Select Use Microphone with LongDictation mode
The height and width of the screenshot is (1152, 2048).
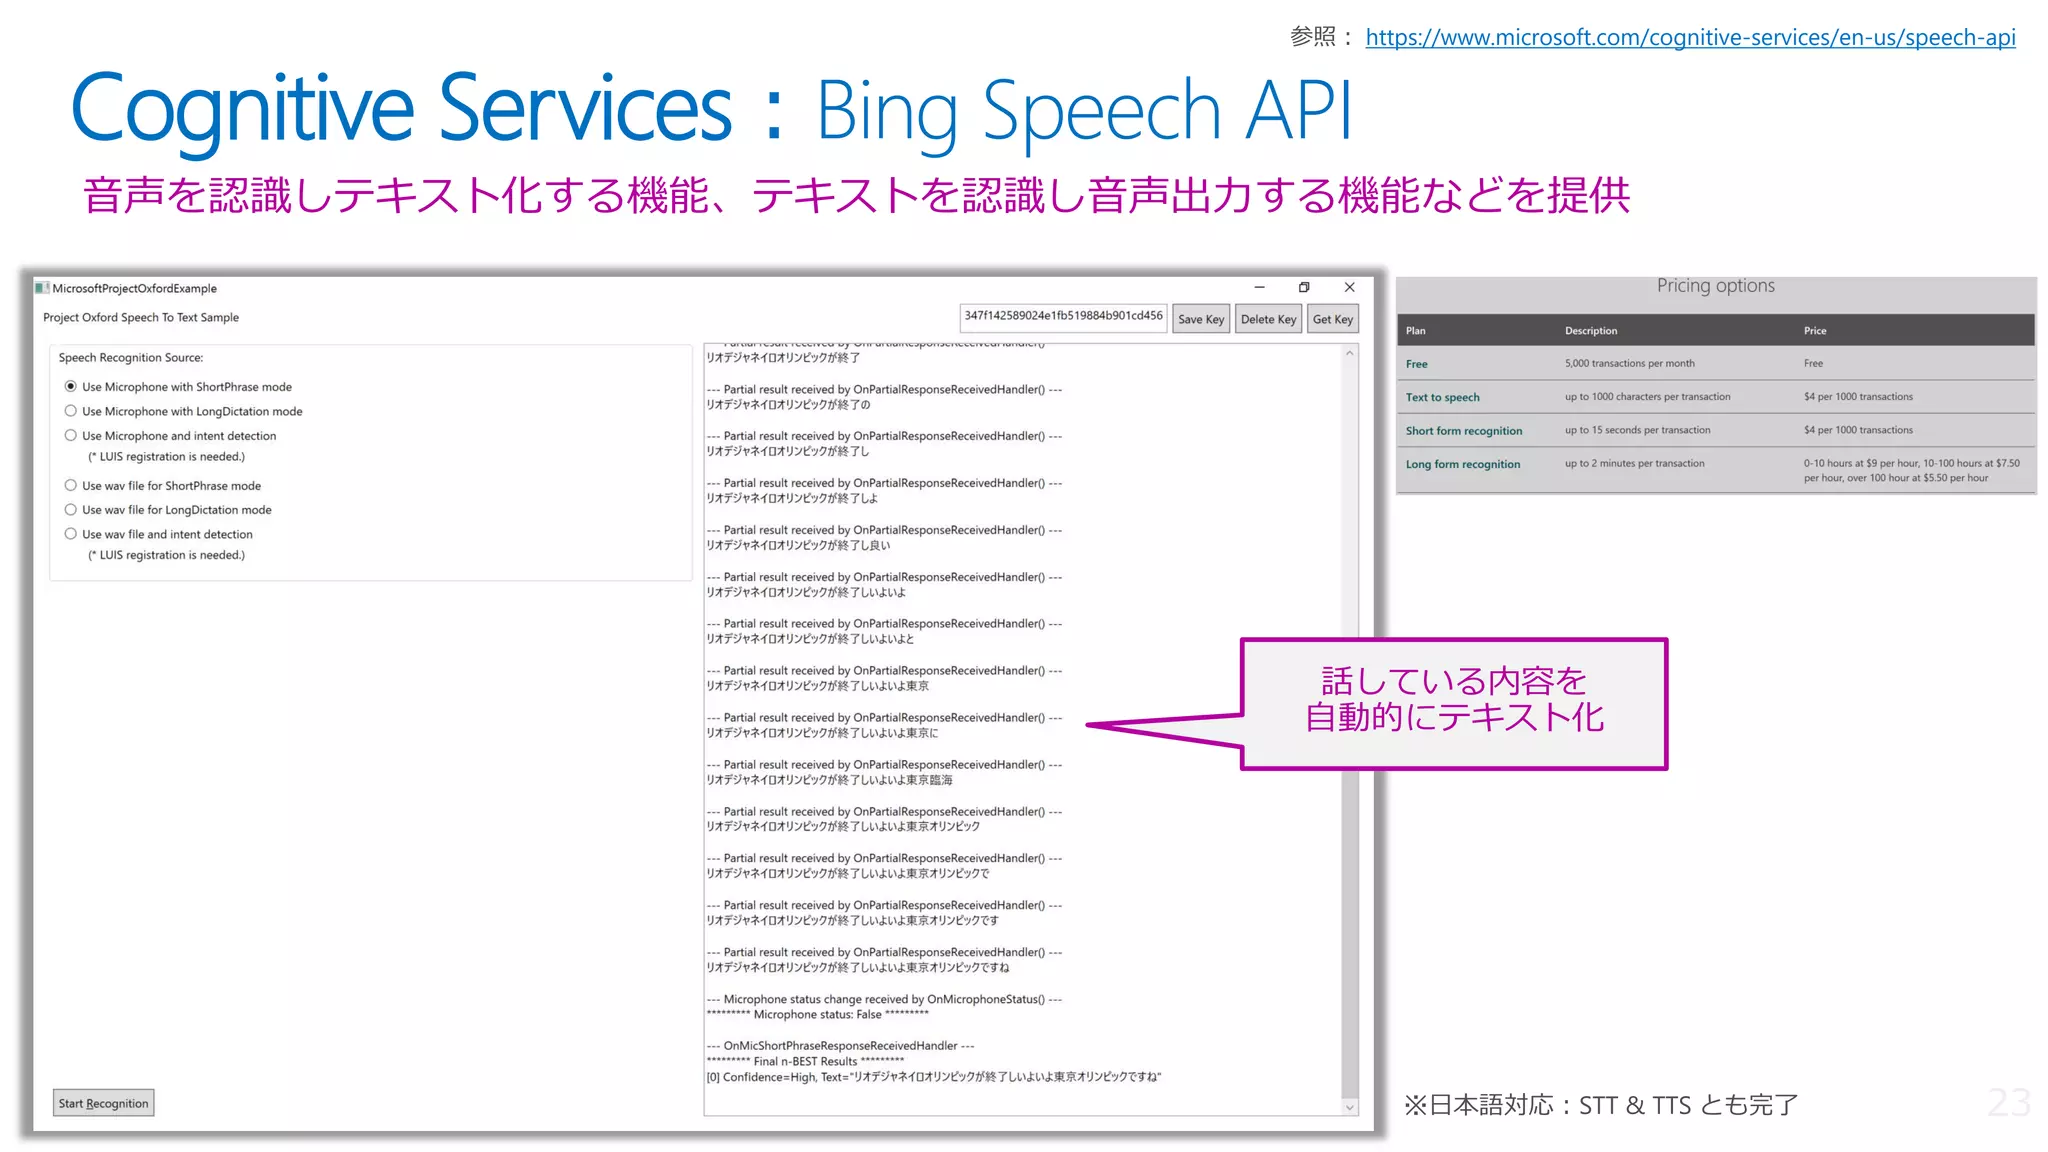[183, 411]
